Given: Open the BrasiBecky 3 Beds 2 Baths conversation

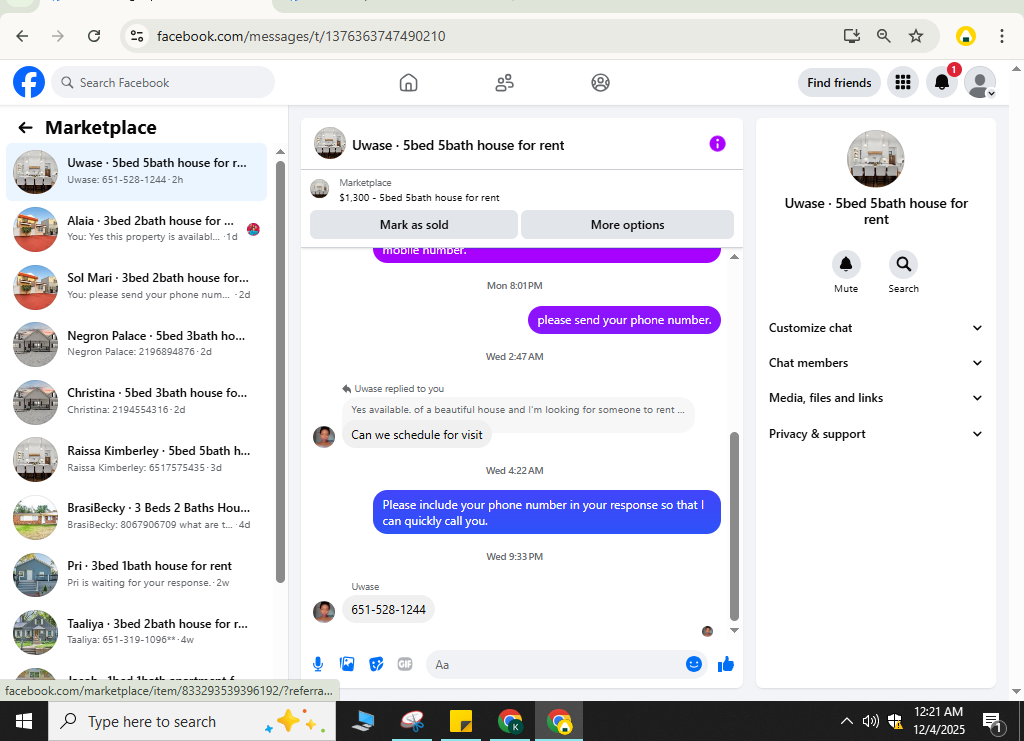Looking at the screenshot, I should 136,517.
